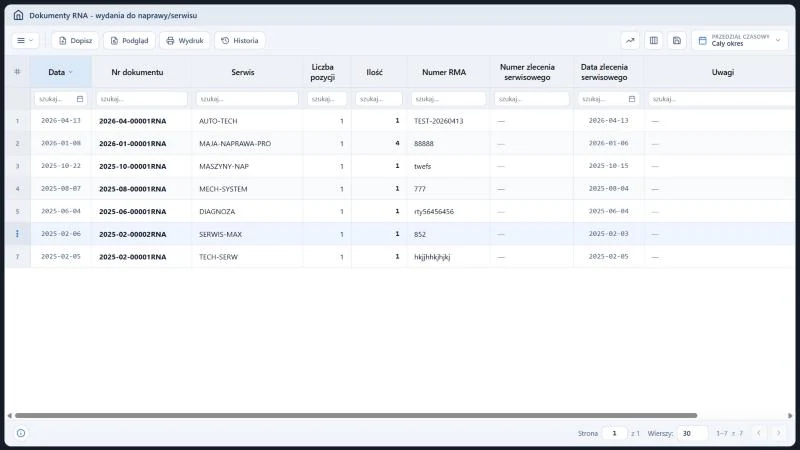The width and height of the screenshot is (800, 450).
Task: Click the MASZYNY-NAP service cell
Action: (223, 166)
